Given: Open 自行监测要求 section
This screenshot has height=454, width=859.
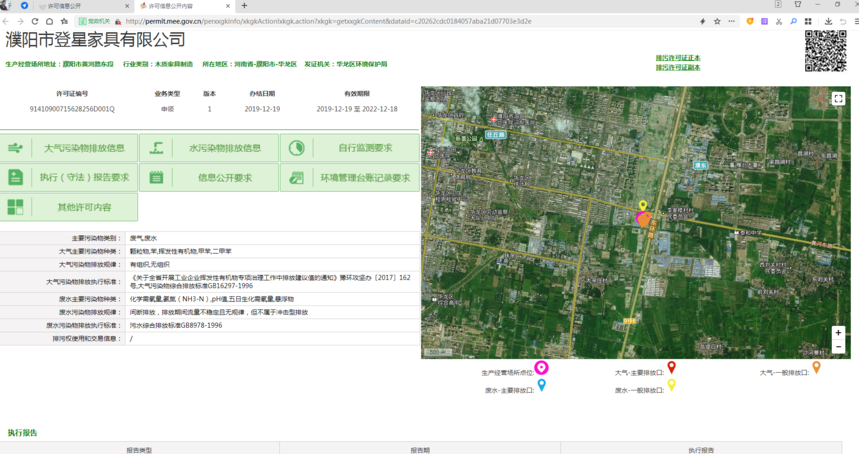Looking at the screenshot, I should click(x=350, y=148).
